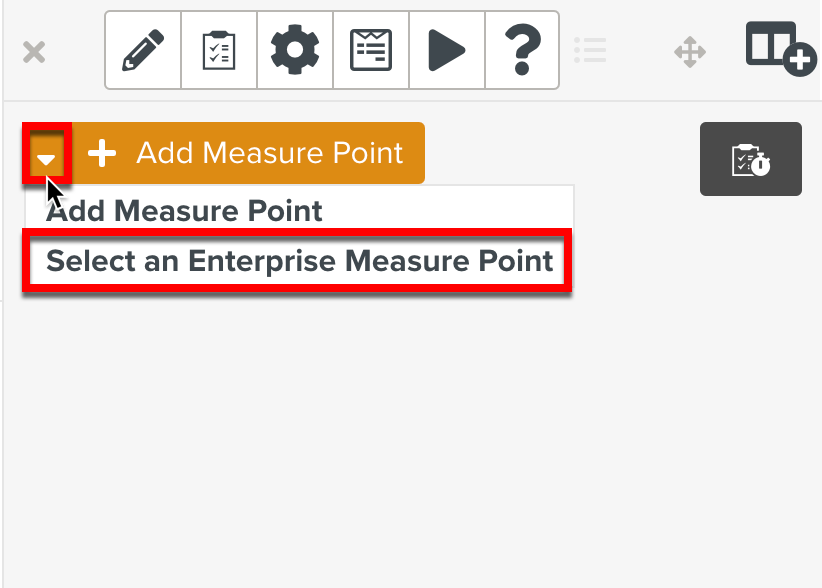This screenshot has height=588, width=822.
Task: Click the pencil edit icon
Action: [143, 50]
